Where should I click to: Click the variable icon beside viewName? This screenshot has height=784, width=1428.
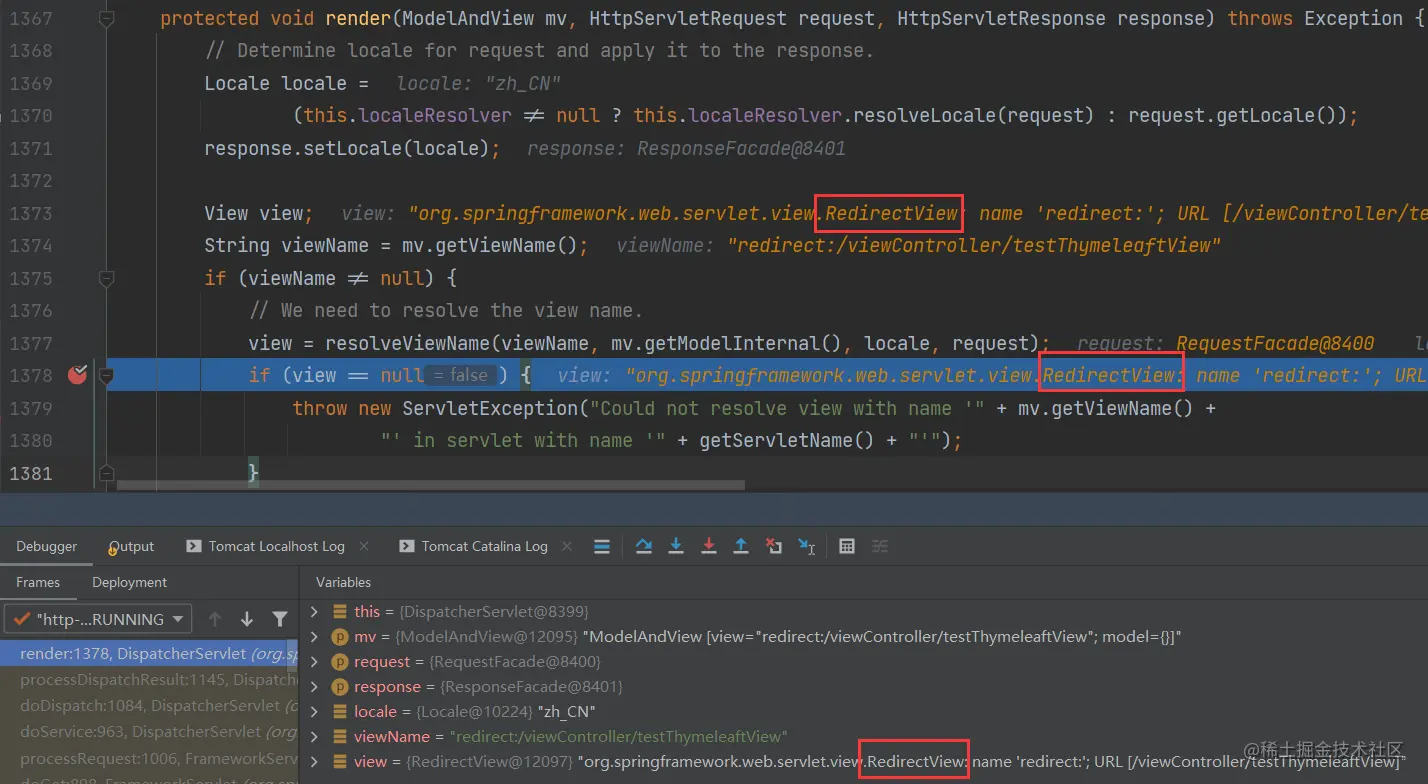pos(340,736)
